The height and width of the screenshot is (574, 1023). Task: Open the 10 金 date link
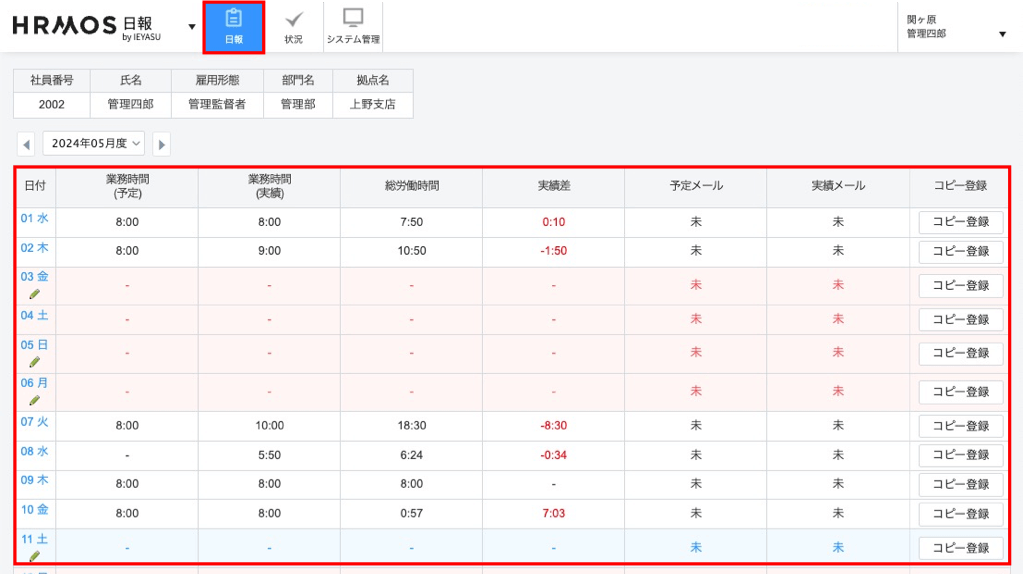click(35, 509)
